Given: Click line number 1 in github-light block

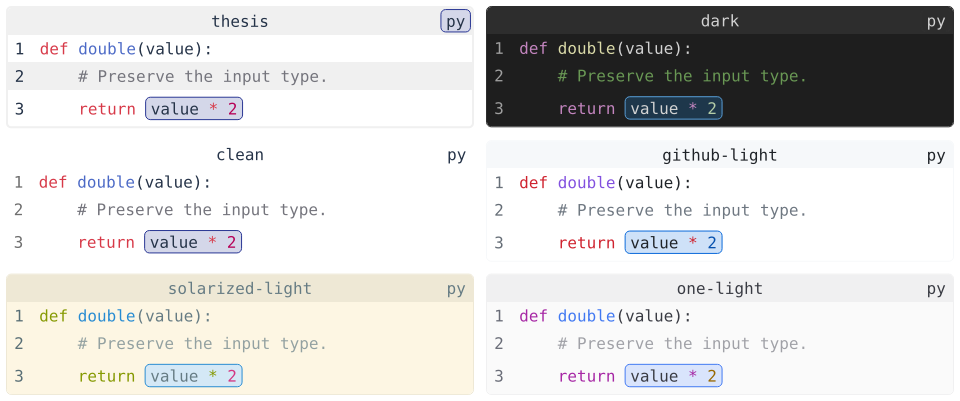Looking at the screenshot, I should pos(498,183).
